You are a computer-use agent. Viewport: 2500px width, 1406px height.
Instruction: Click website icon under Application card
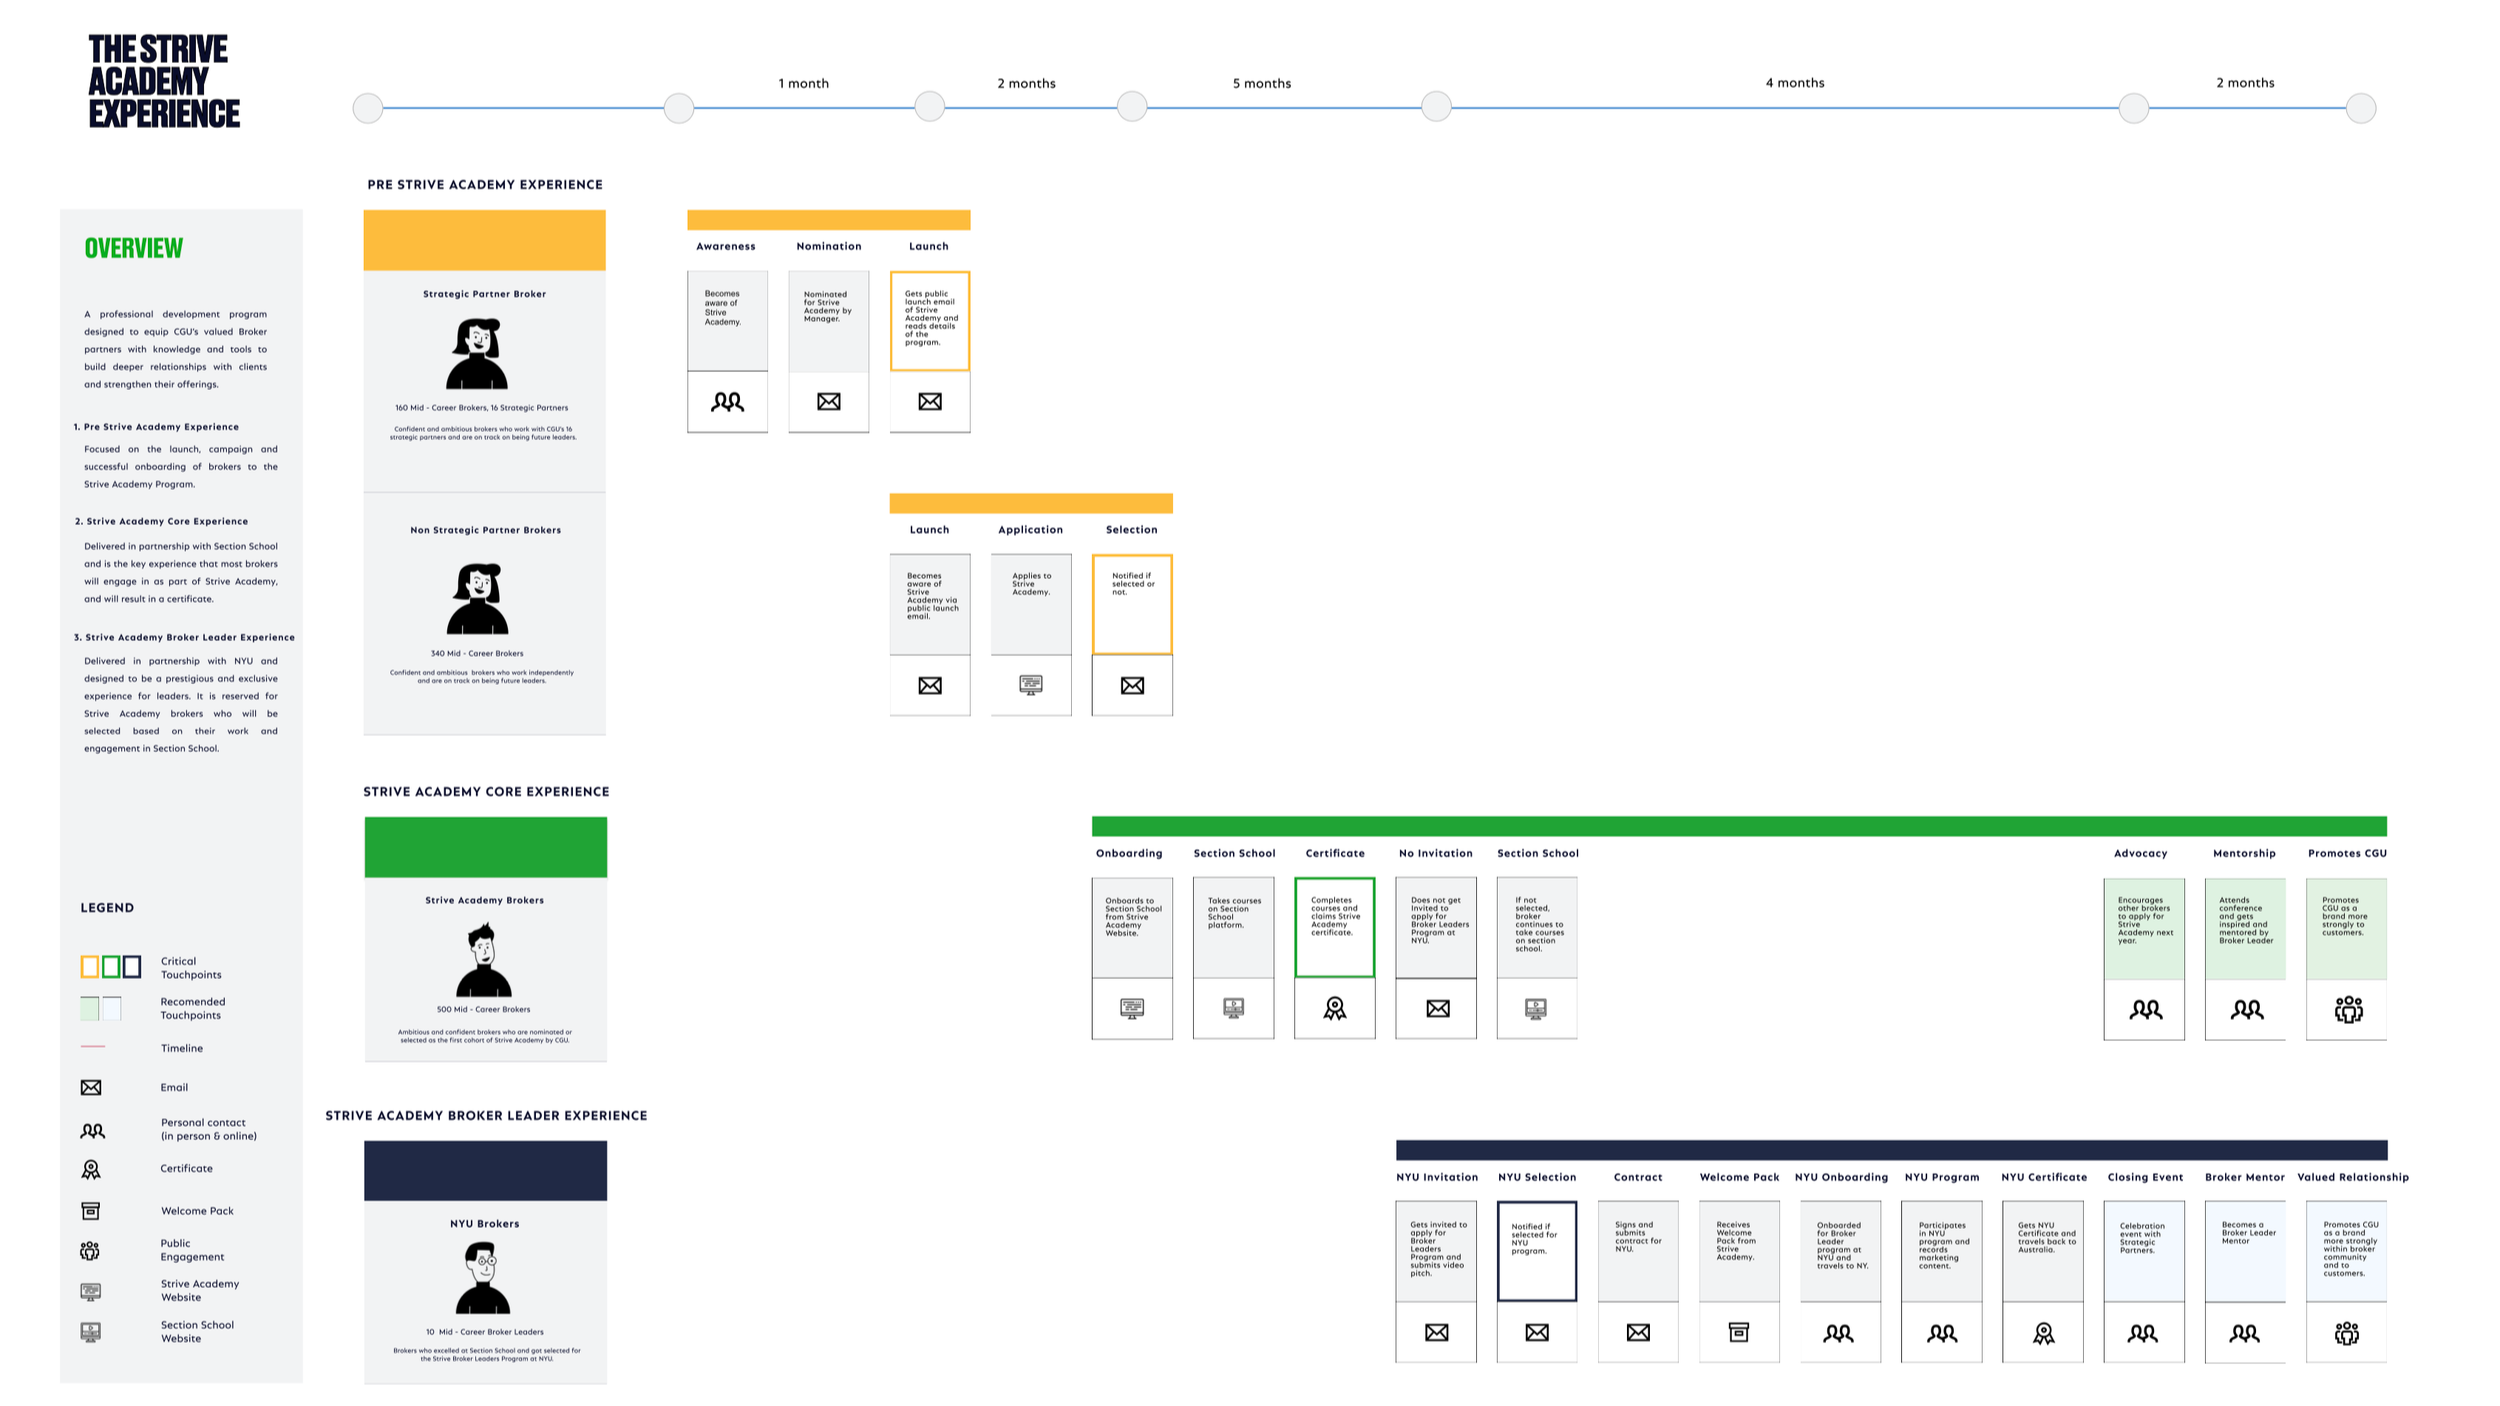tap(1030, 685)
